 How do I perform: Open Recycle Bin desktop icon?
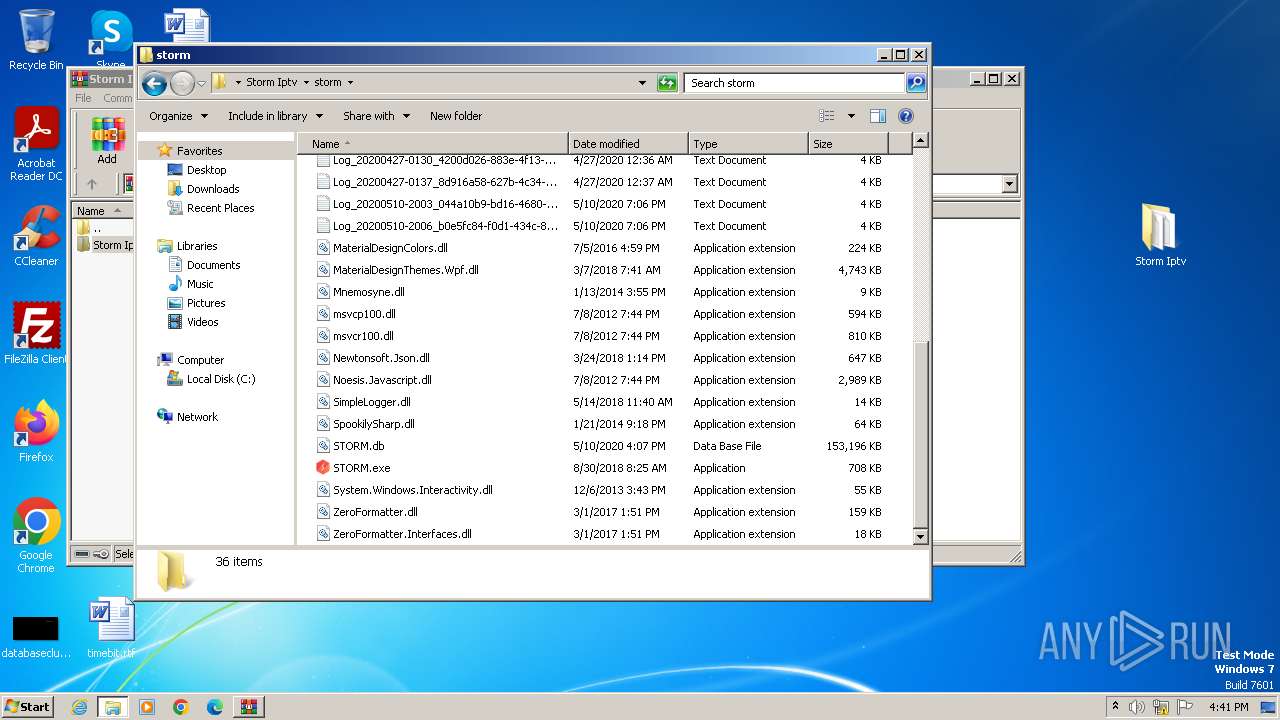[x=36, y=40]
